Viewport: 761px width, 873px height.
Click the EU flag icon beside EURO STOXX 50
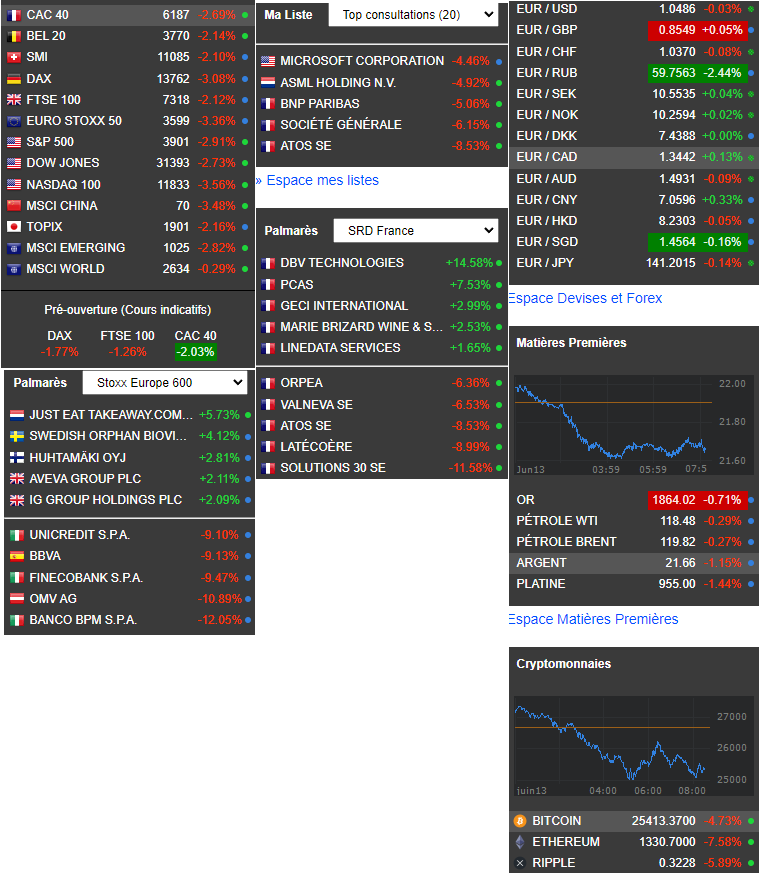[14, 121]
